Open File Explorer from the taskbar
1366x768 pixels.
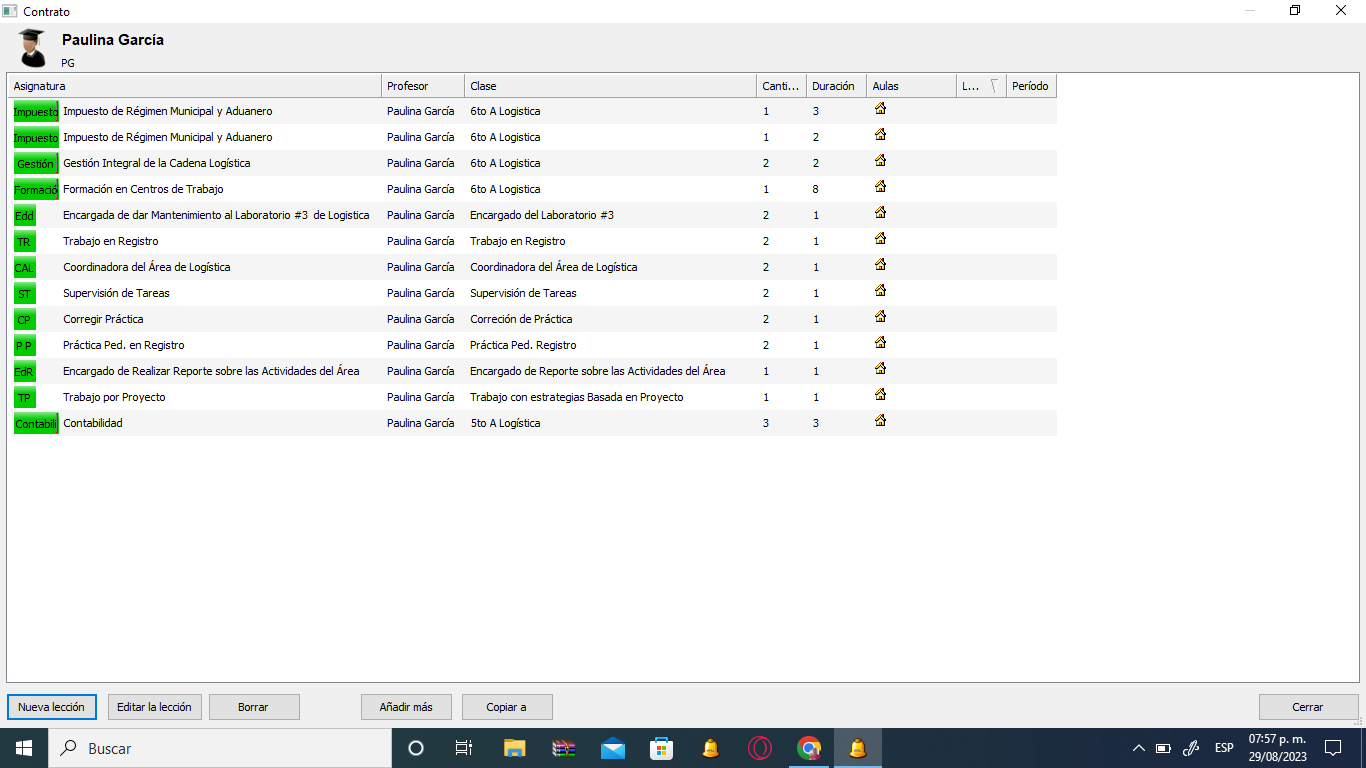pos(514,748)
